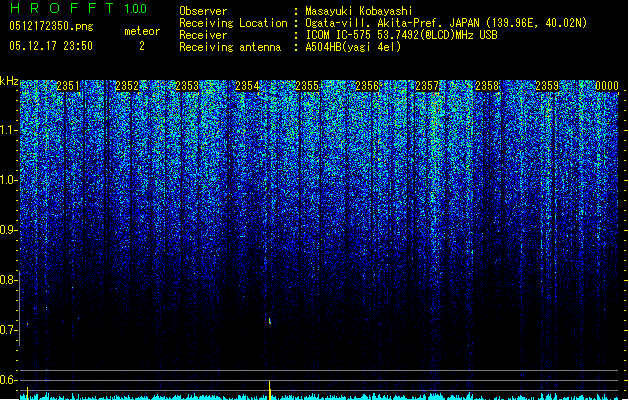Click the 1.0 kHz axis label
Screen dimensions: 629x400
click(x=8, y=180)
